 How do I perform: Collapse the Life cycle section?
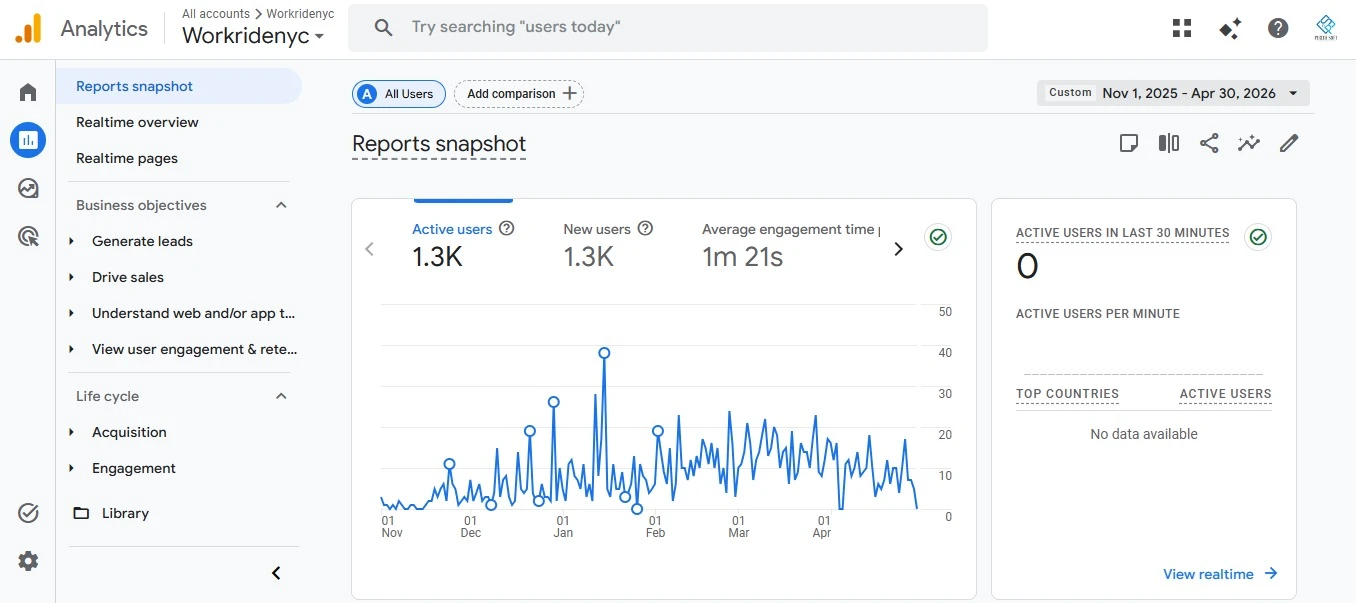[x=281, y=396]
